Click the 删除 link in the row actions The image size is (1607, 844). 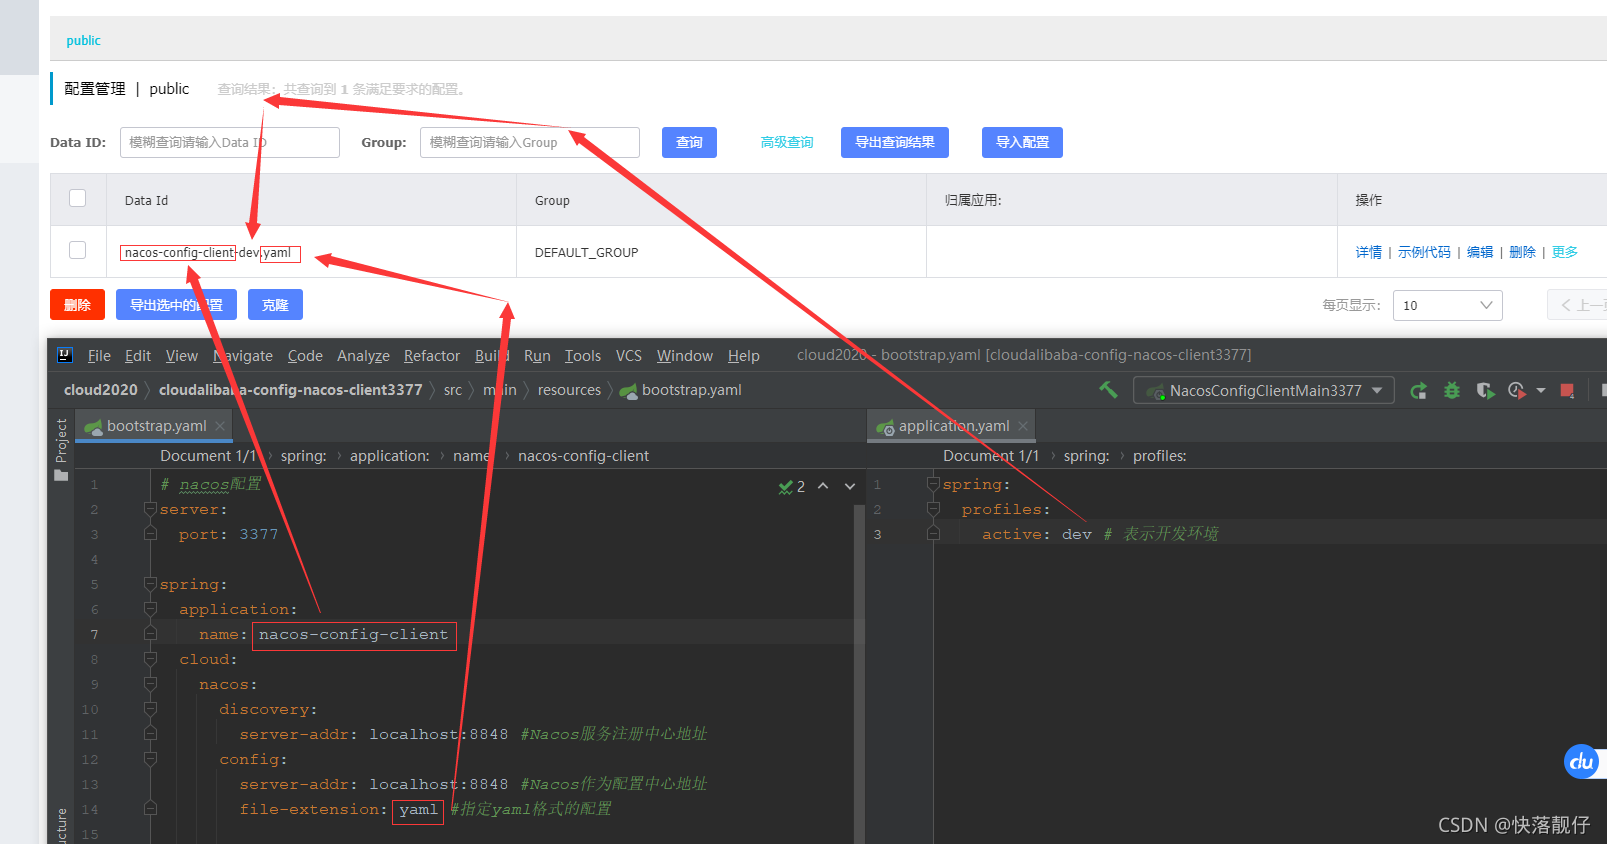point(1522,252)
